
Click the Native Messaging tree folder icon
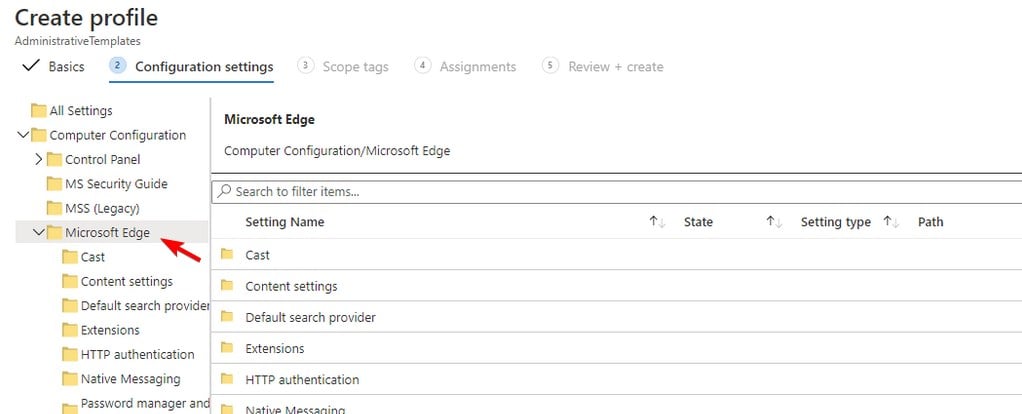(x=70, y=379)
